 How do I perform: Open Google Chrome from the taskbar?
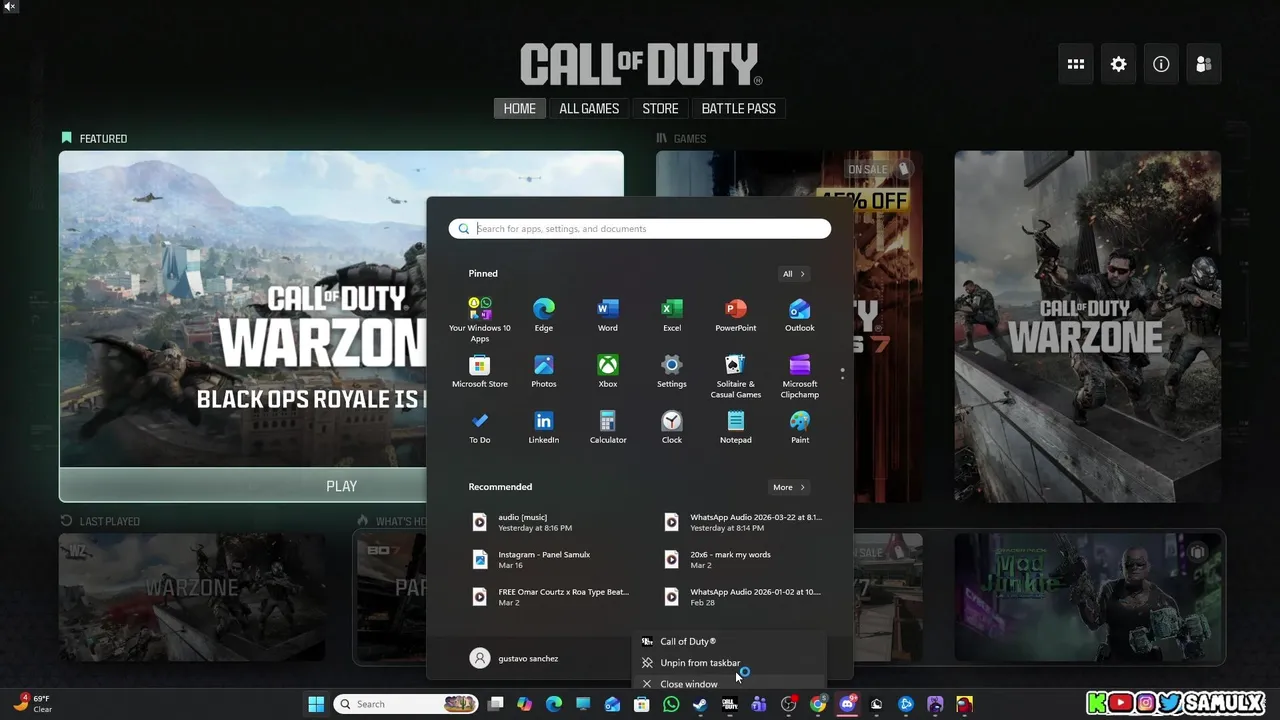click(818, 704)
